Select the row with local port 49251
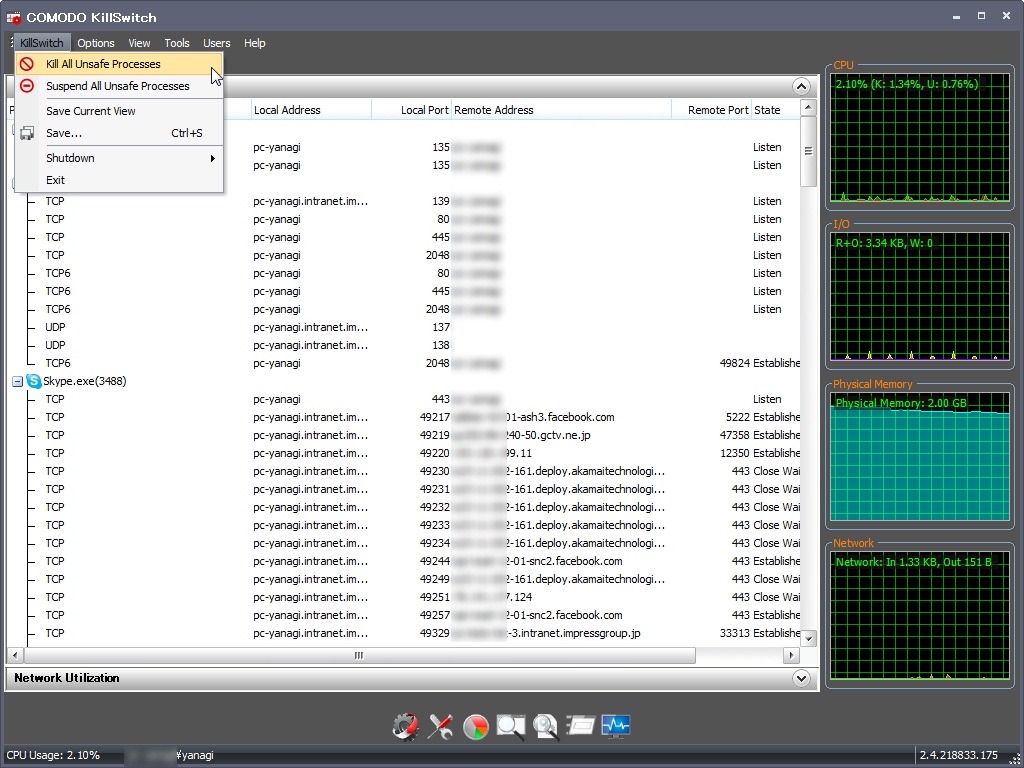 405,597
